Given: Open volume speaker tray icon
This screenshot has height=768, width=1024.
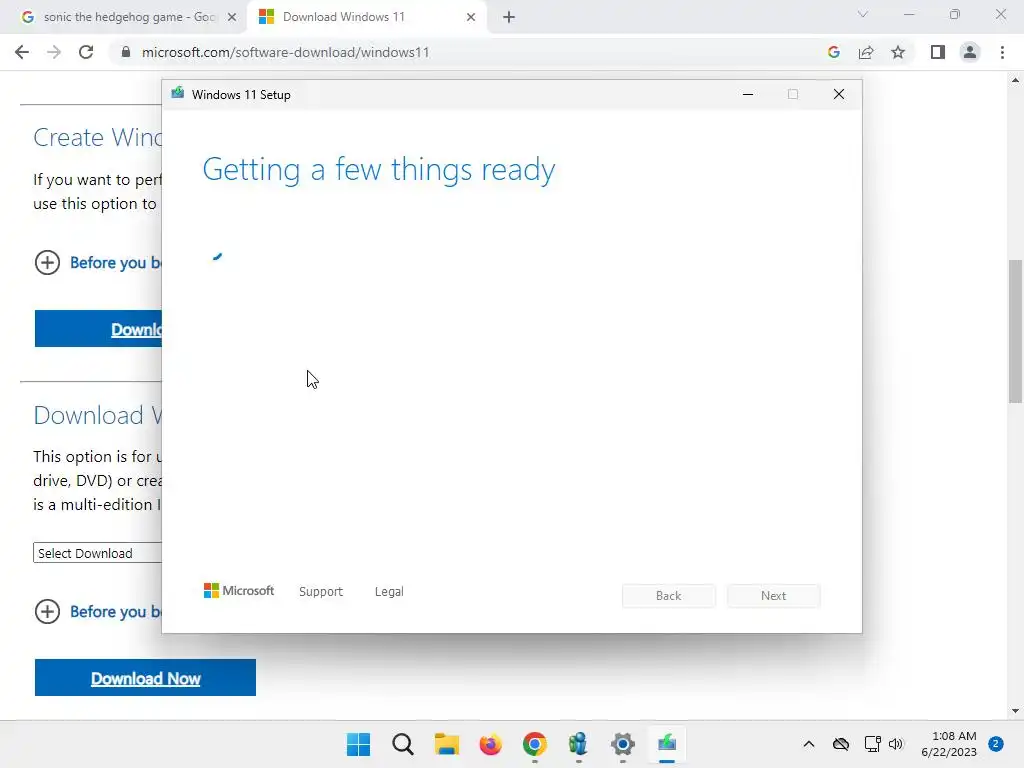Looking at the screenshot, I should click(x=896, y=744).
